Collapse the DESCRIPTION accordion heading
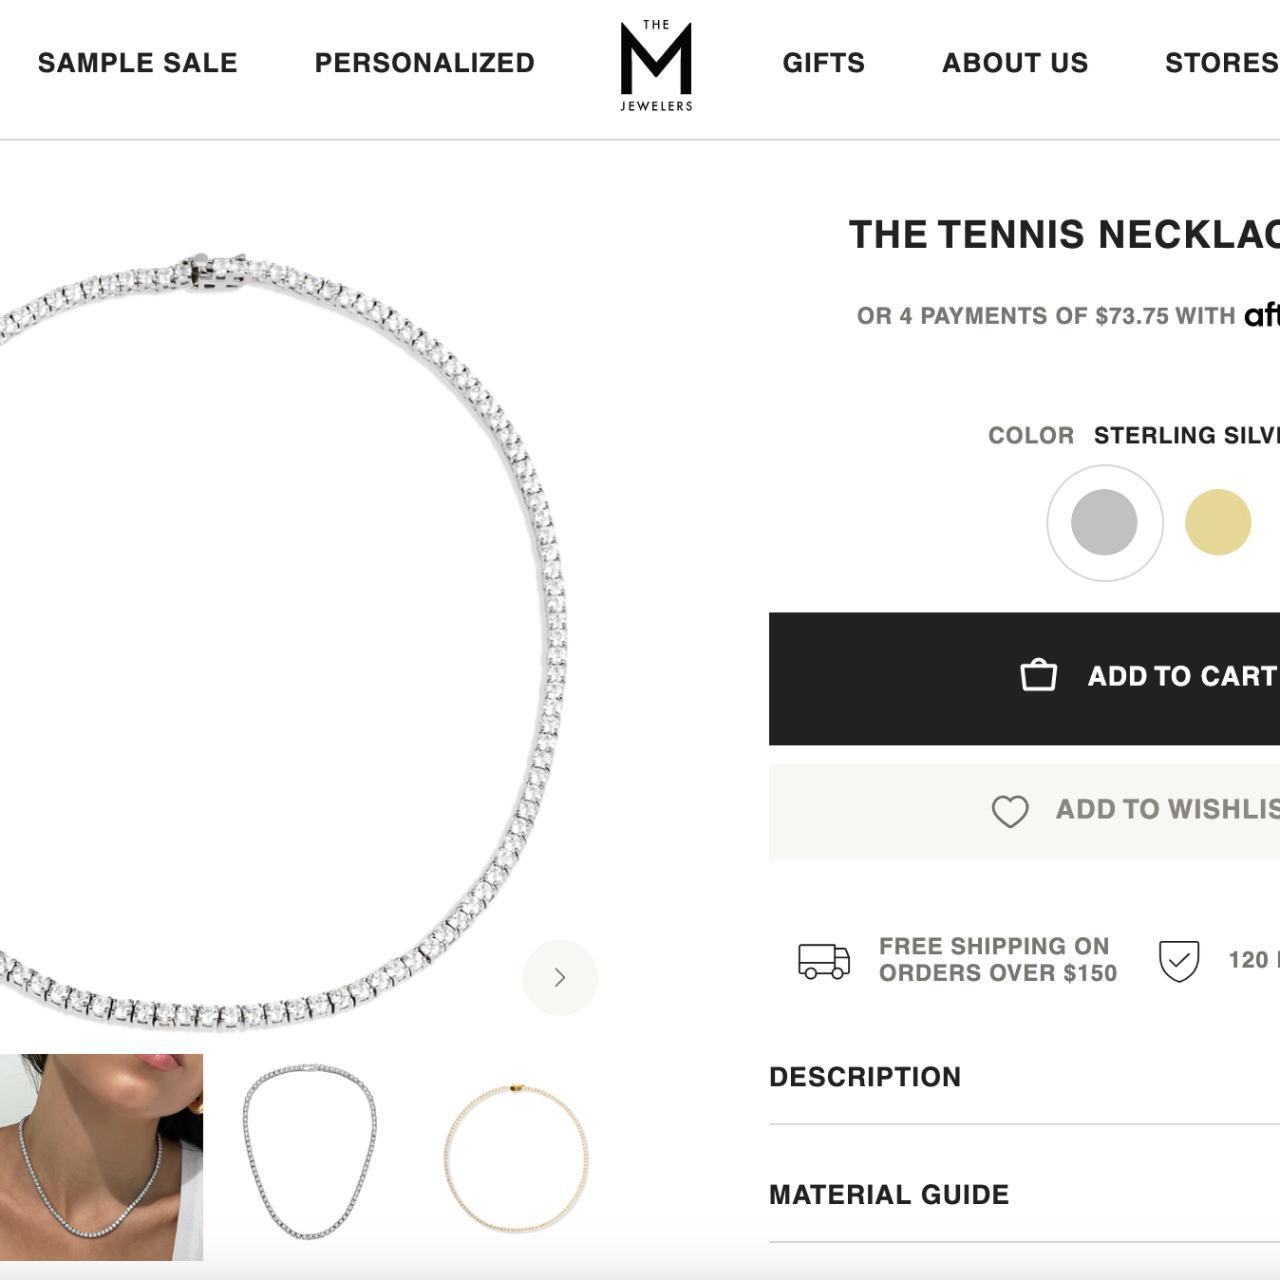 coord(864,1077)
